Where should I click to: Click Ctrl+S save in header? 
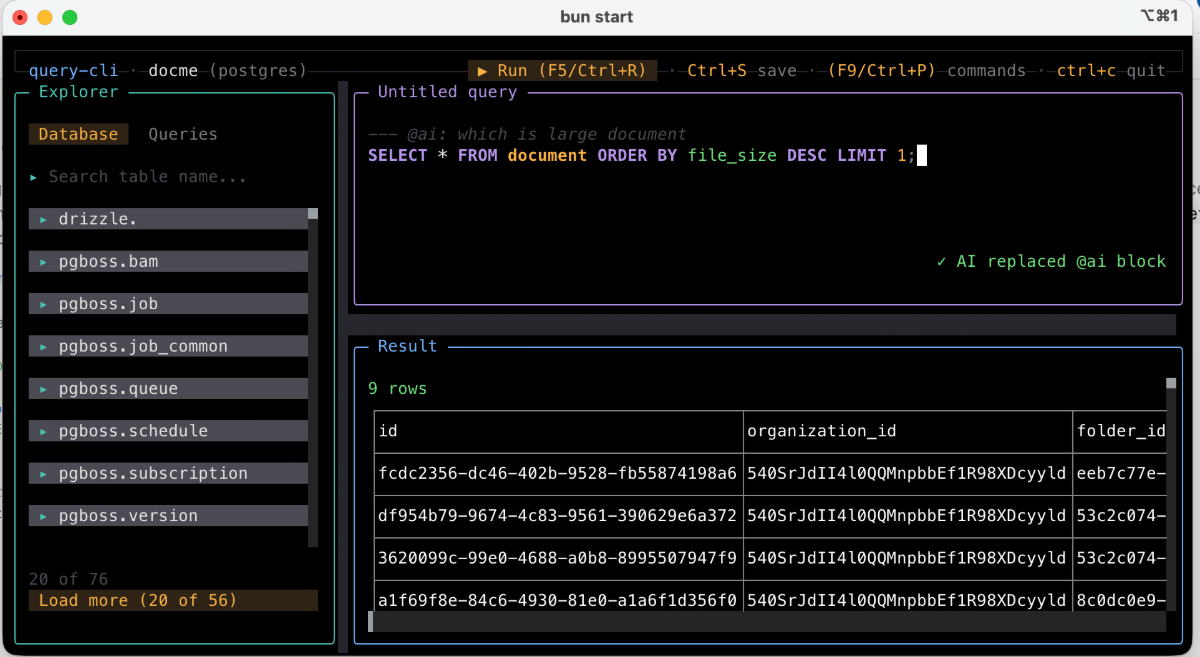coord(742,71)
